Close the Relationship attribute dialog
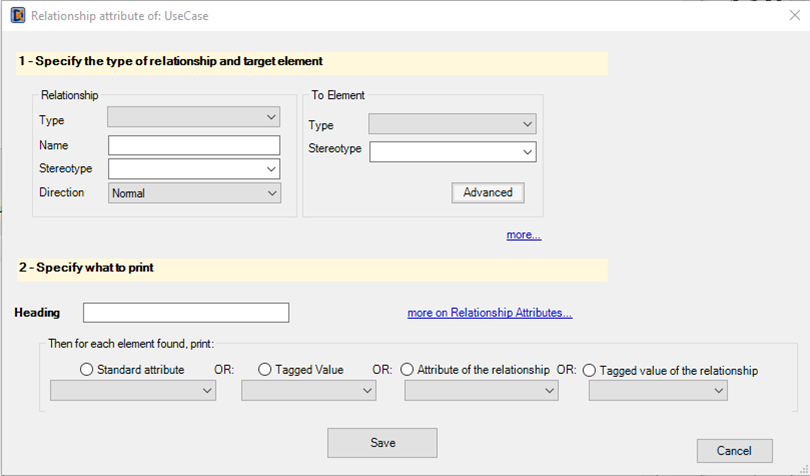 pos(795,16)
